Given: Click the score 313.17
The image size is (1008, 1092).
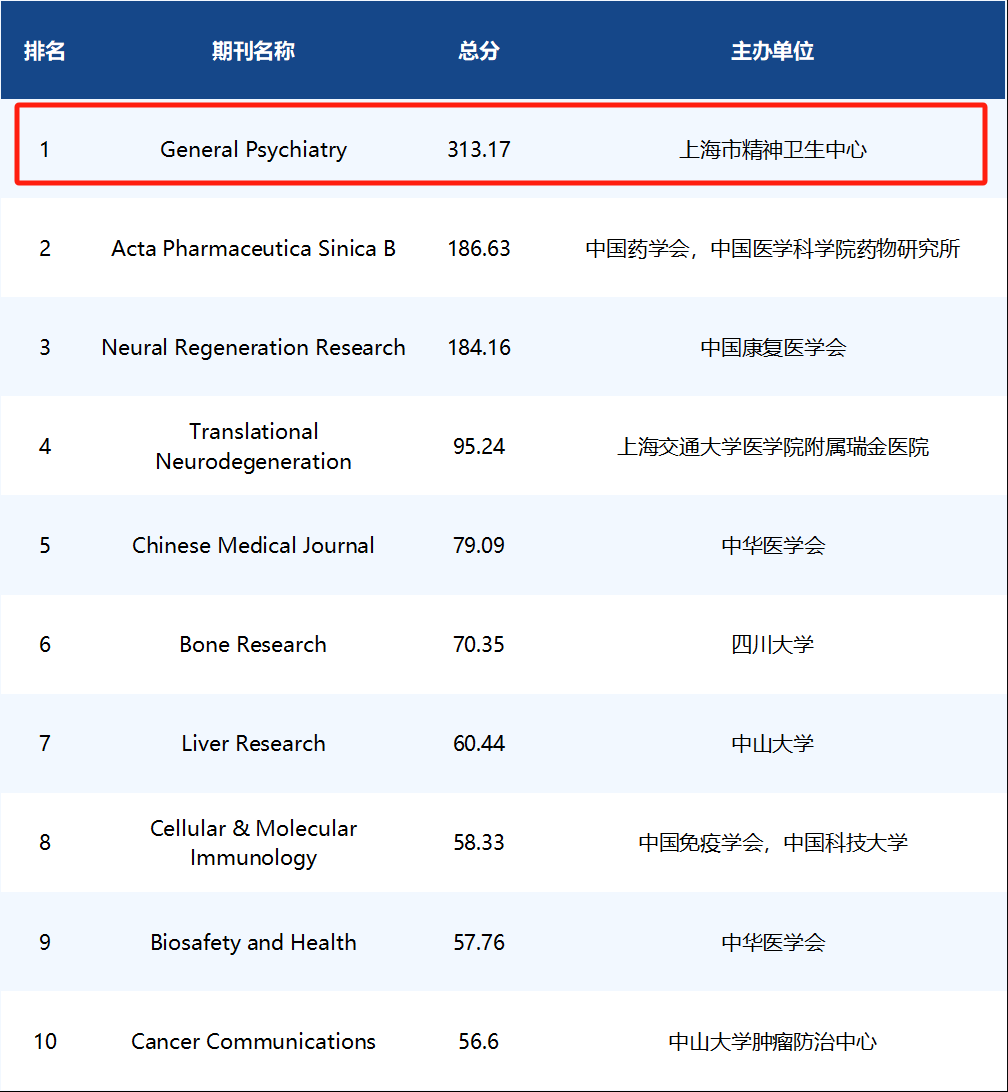Looking at the screenshot, I should (x=479, y=150).
